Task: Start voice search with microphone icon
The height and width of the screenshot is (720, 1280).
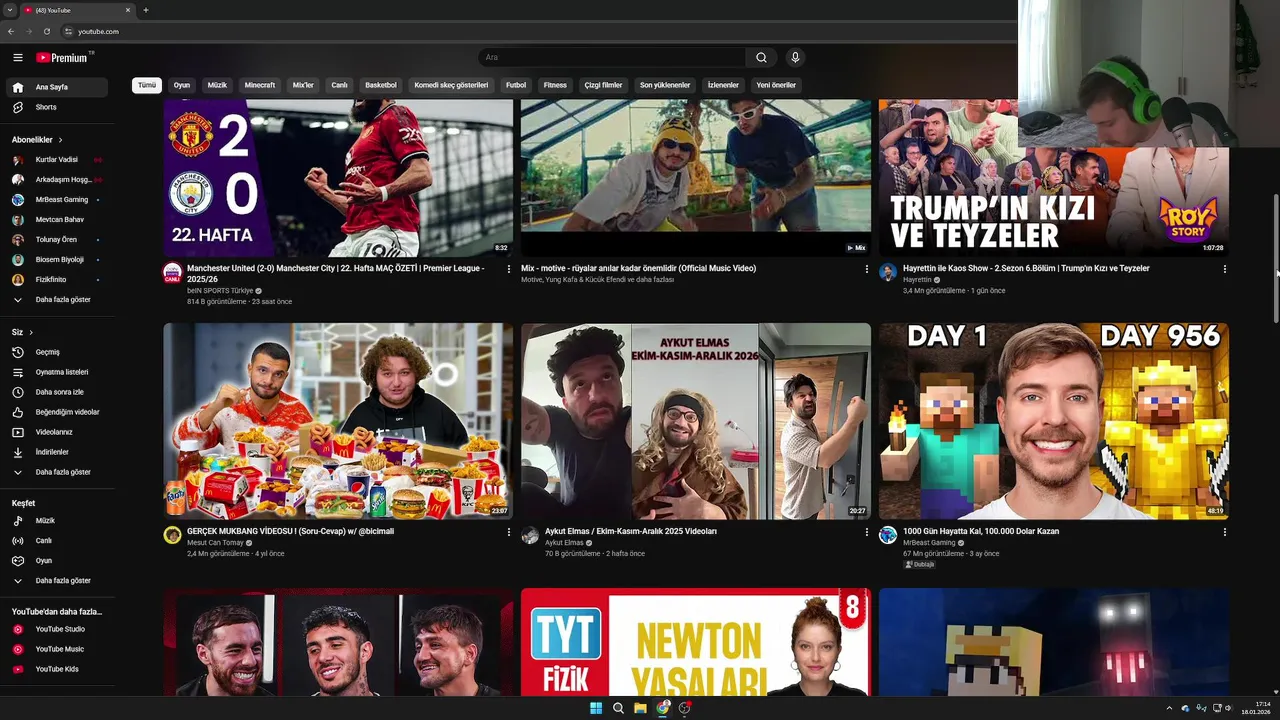Action: click(x=795, y=58)
